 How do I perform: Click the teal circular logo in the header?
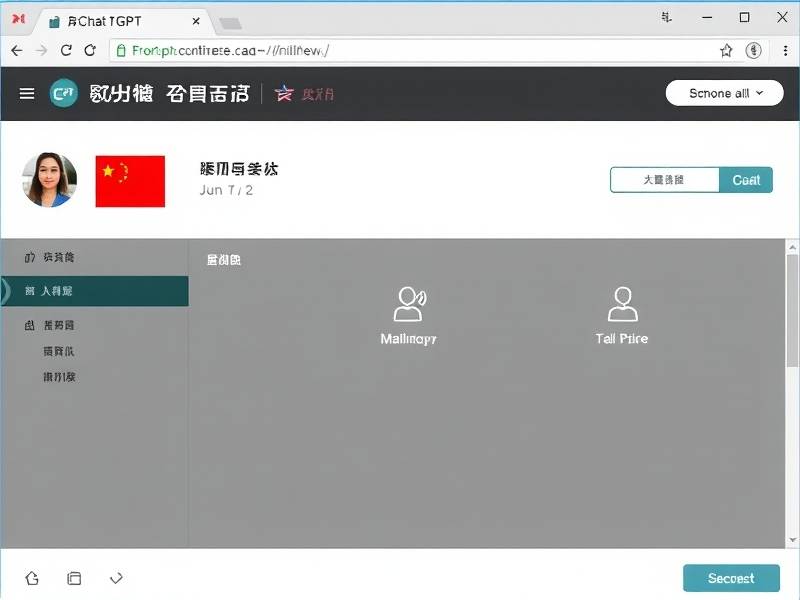click(63, 93)
